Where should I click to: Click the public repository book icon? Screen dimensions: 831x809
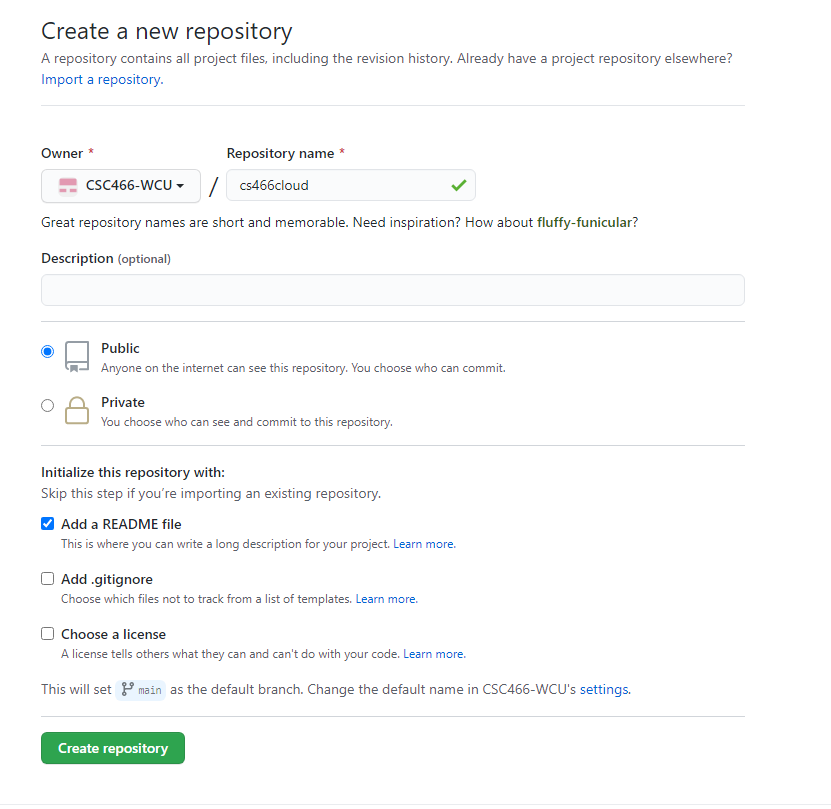[77, 357]
